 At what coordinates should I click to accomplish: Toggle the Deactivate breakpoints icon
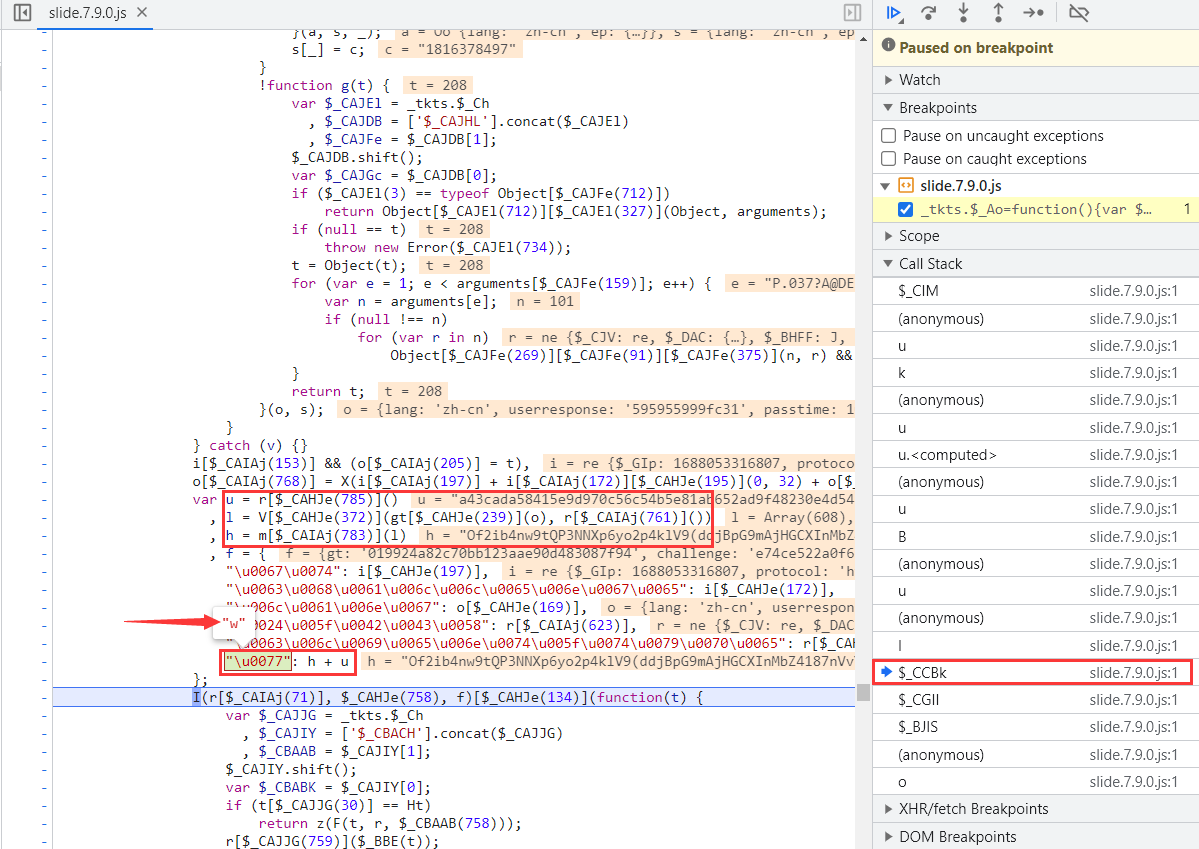(1078, 13)
